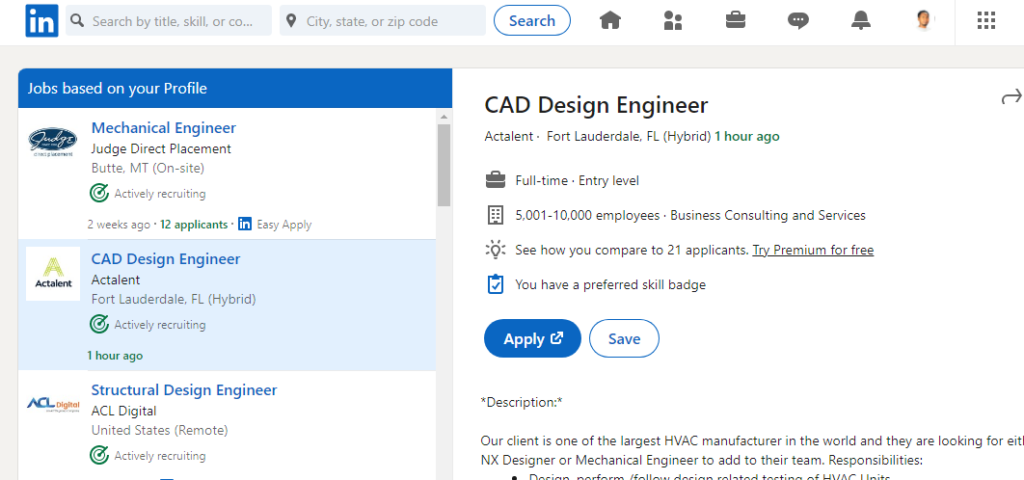The height and width of the screenshot is (480, 1024).
Task: Click the Search button
Action: [x=532, y=20]
